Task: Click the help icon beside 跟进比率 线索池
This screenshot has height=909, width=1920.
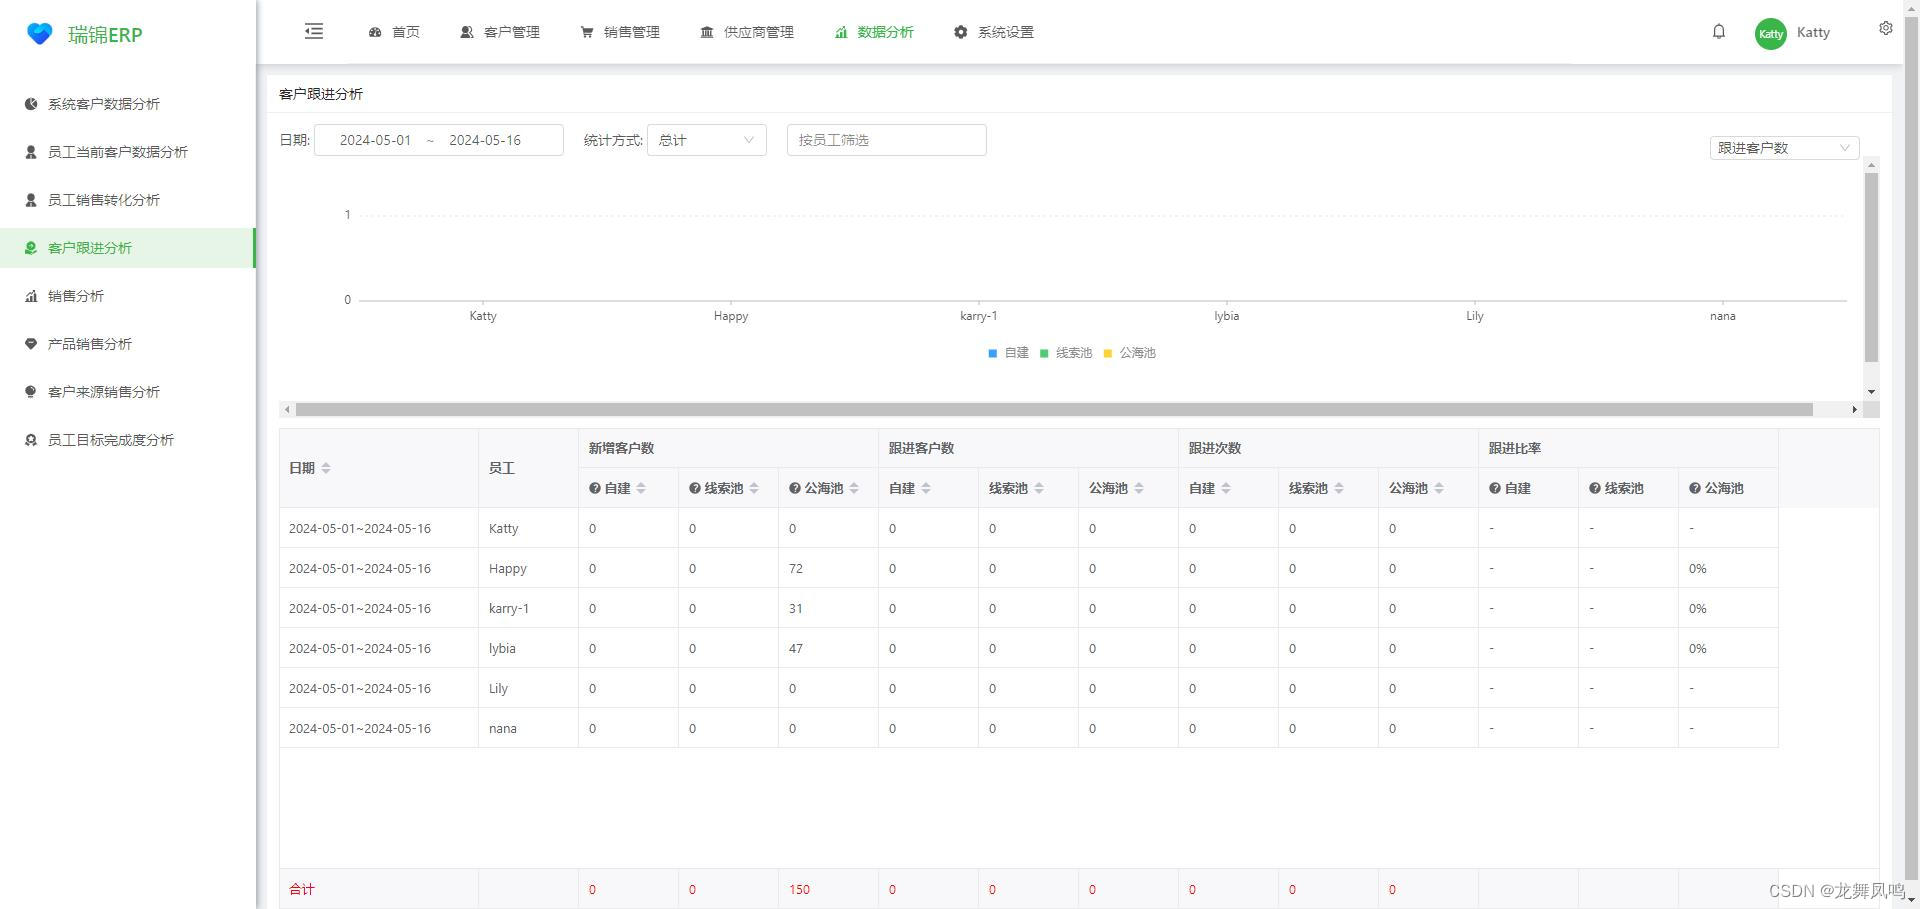Action: click(1595, 488)
